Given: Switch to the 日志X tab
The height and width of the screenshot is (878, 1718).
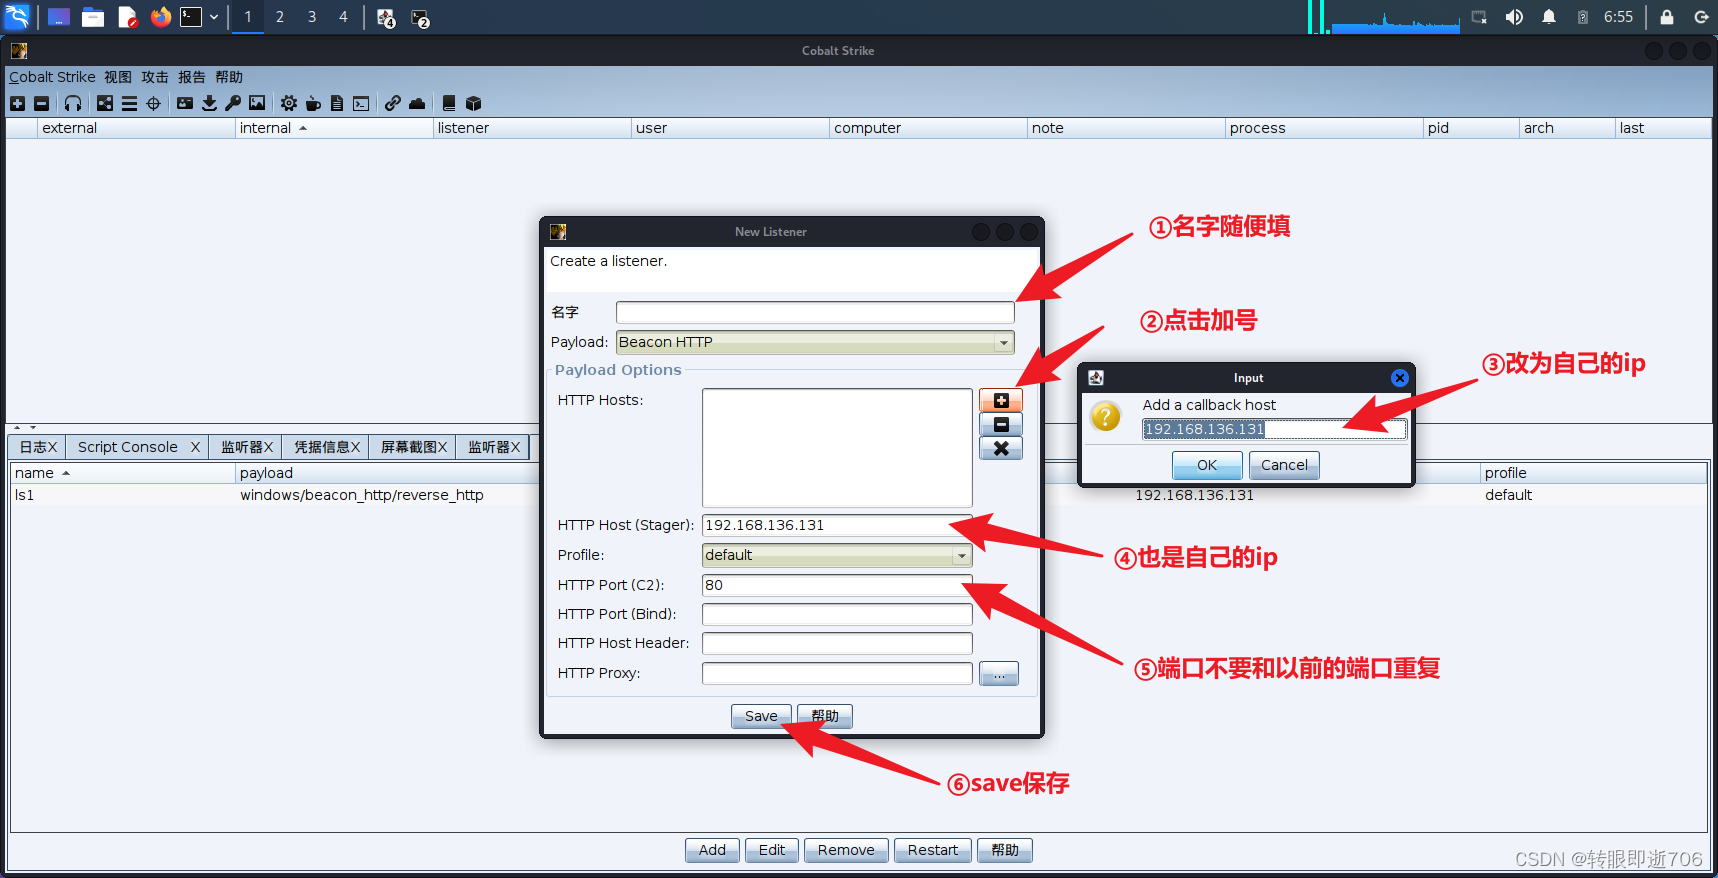Looking at the screenshot, I should click(x=38, y=447).
